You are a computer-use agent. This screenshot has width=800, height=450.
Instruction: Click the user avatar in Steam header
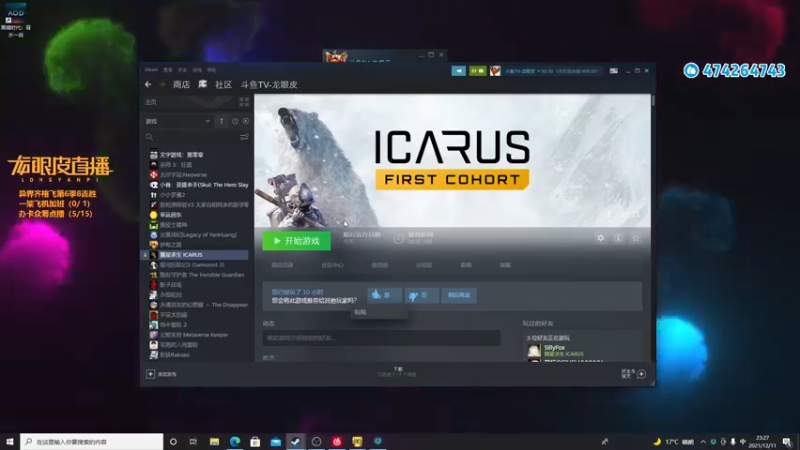coord(495,71)
